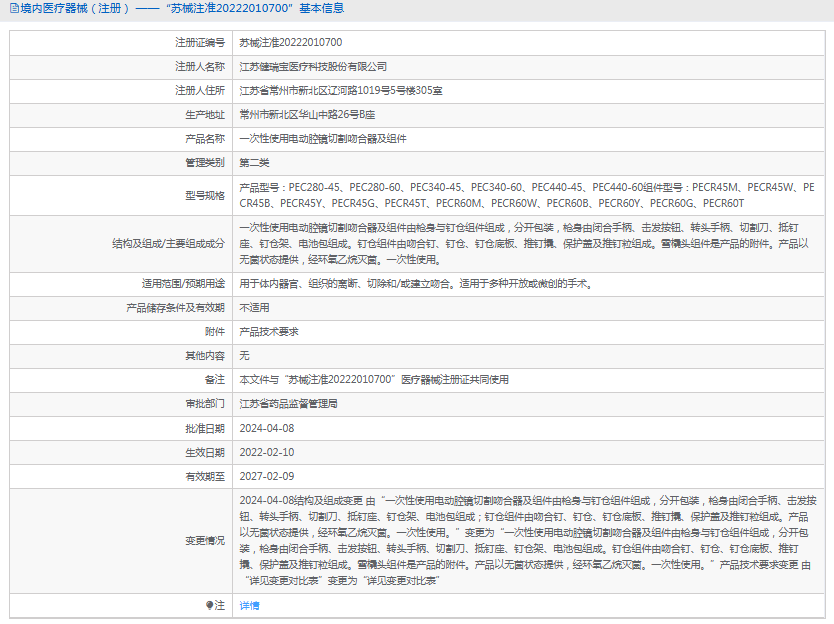Select the model list starting PEC280-45
Viewport: 834px width, 624px height.
coord(527,195)
